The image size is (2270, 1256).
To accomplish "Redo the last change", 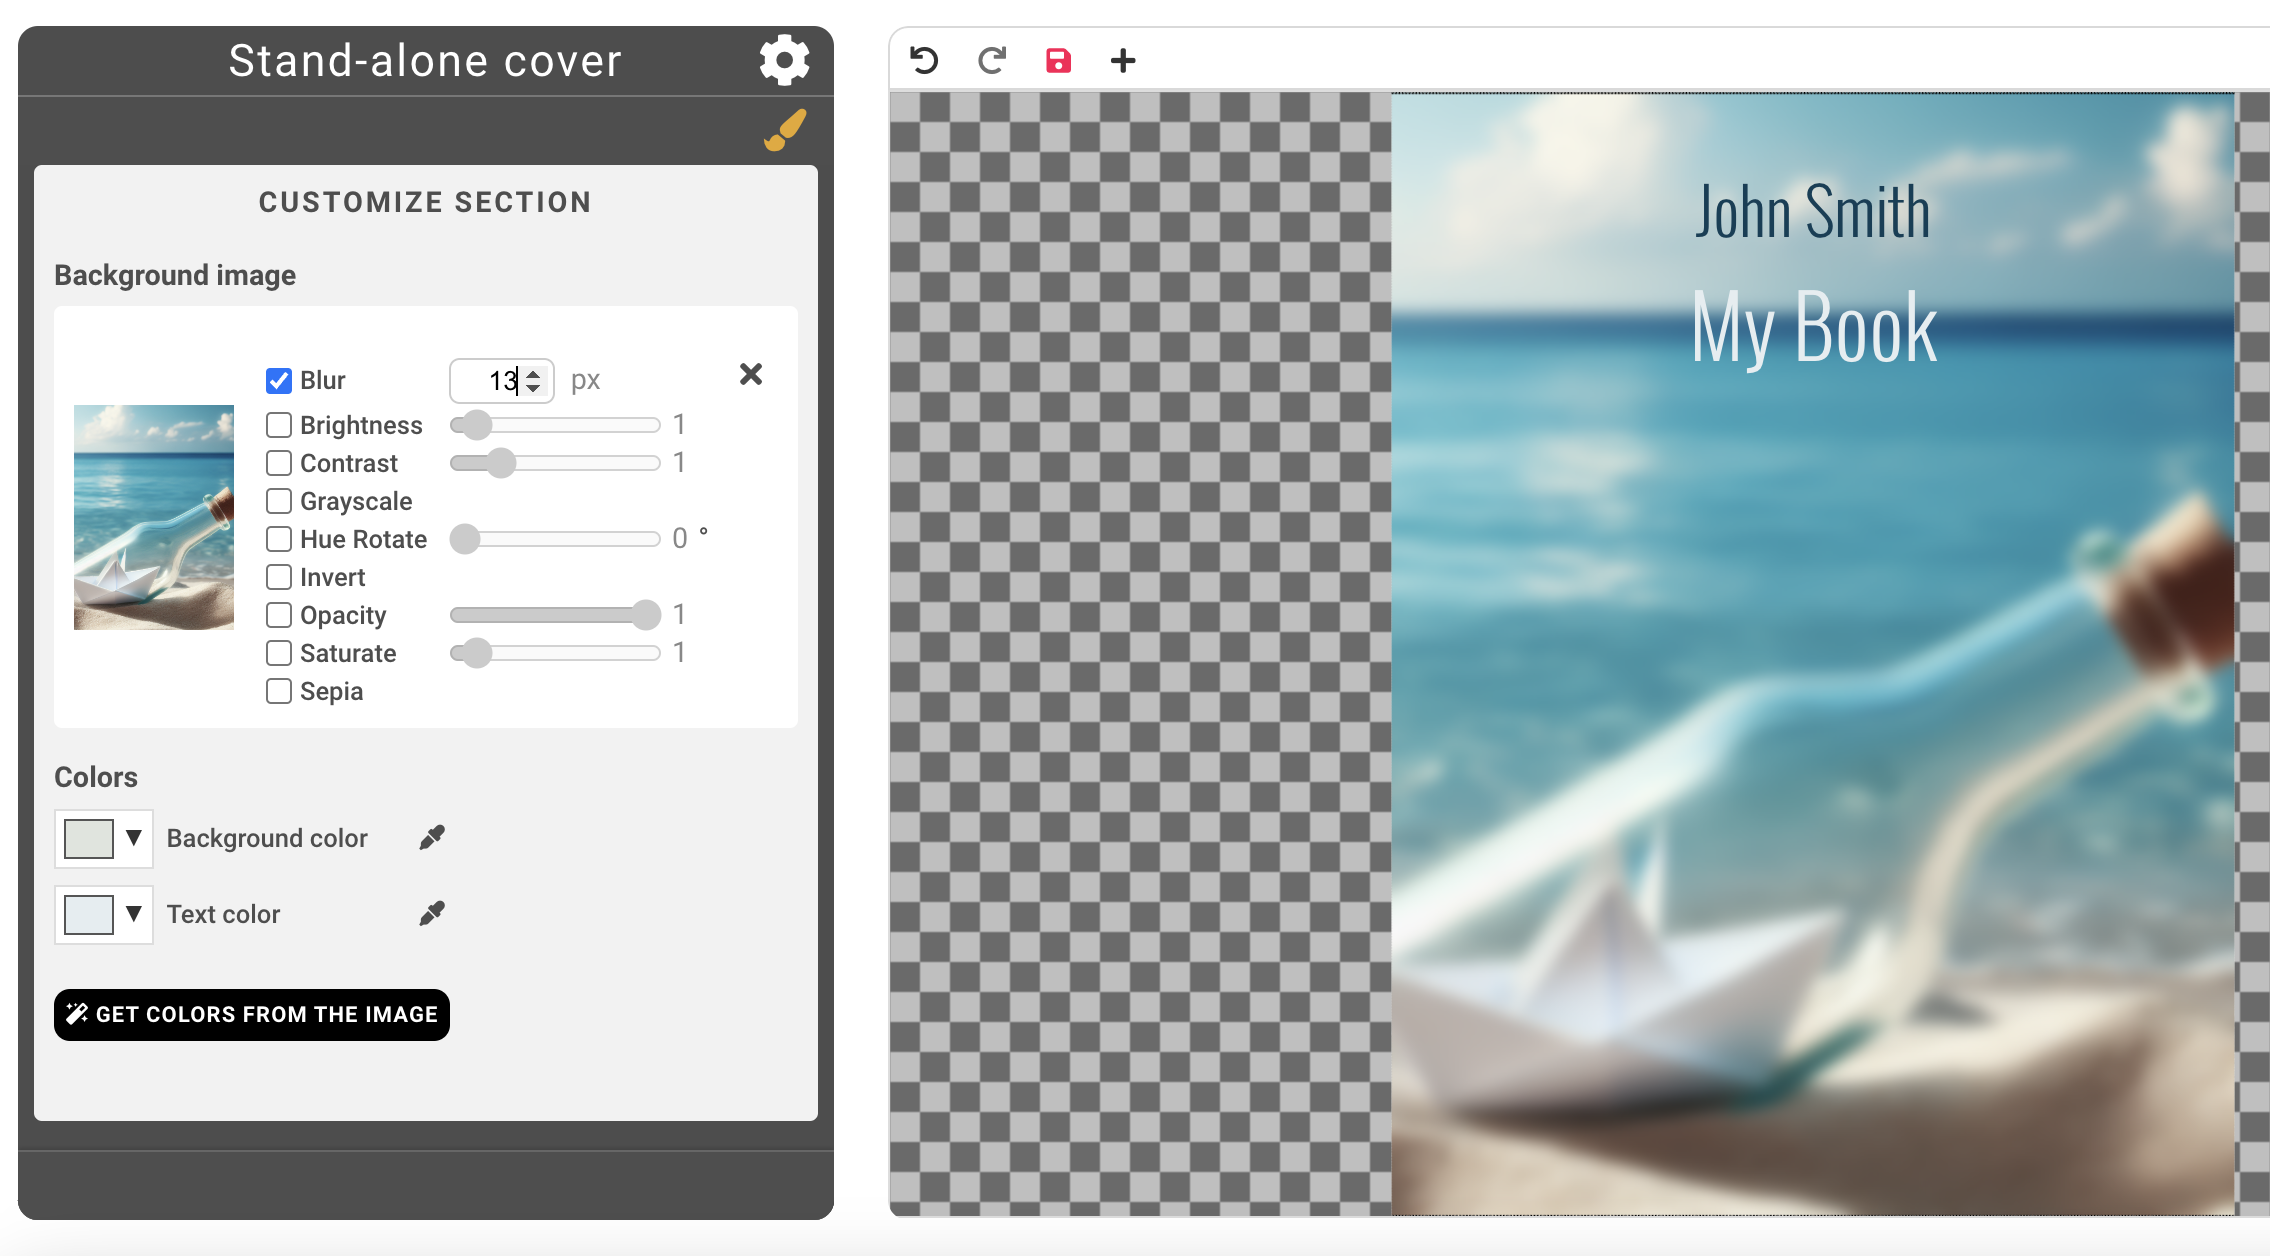I will pos(991,60).
